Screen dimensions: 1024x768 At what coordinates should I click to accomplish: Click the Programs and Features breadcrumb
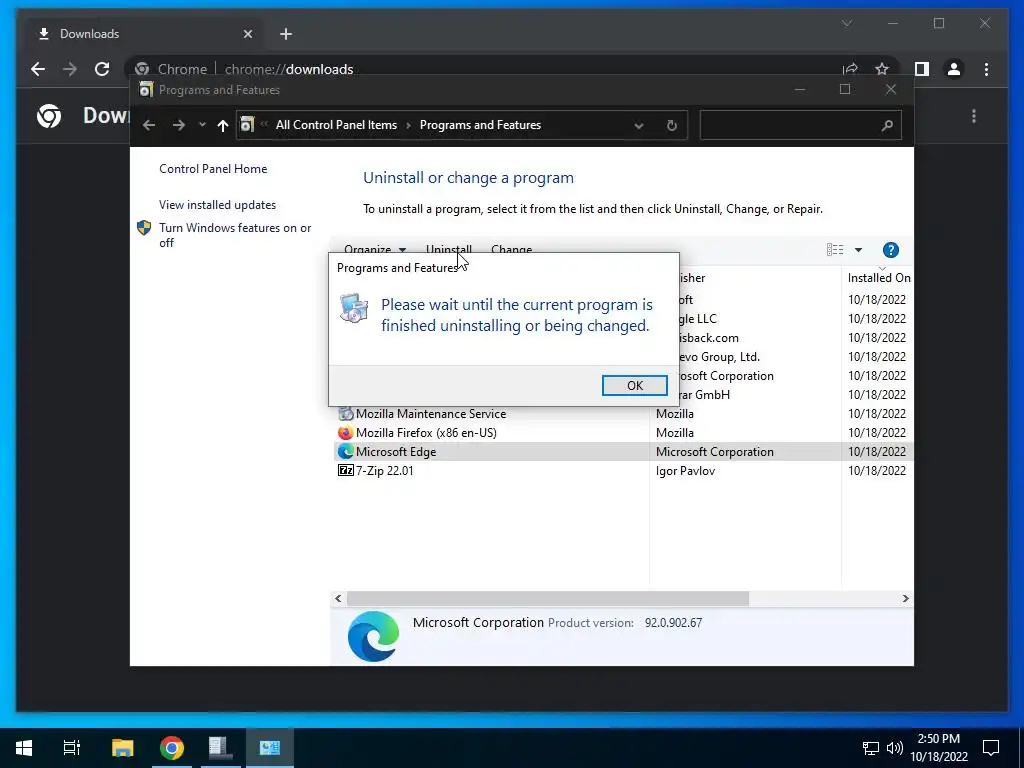click(480, 125)
